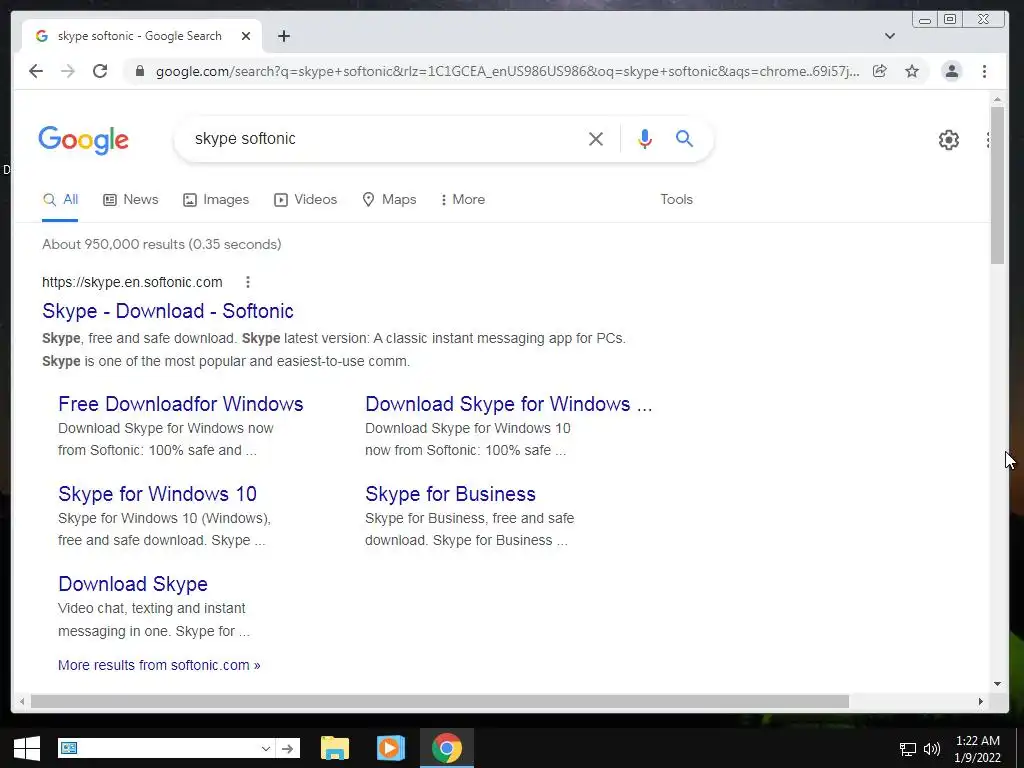Click the vertical scrollbar down arrow

997,684
